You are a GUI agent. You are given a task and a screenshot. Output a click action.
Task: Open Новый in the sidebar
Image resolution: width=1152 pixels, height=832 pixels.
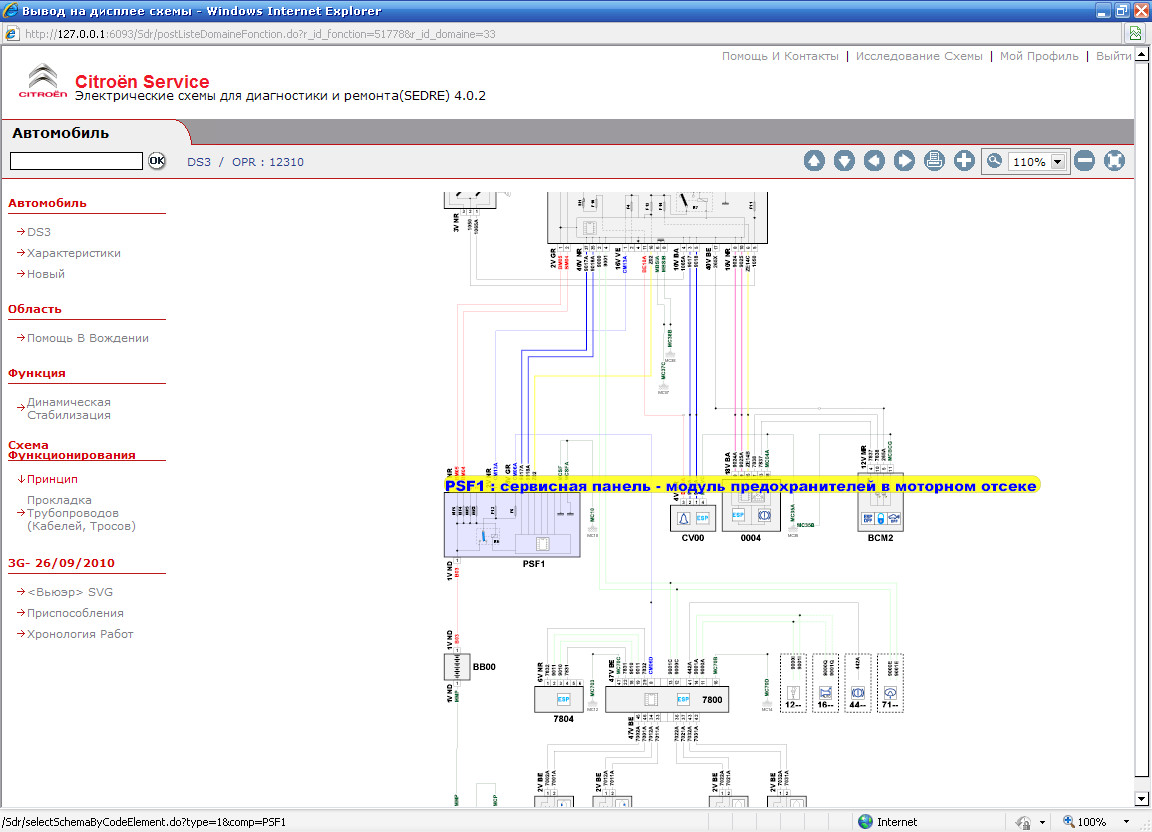coord(46,274)
